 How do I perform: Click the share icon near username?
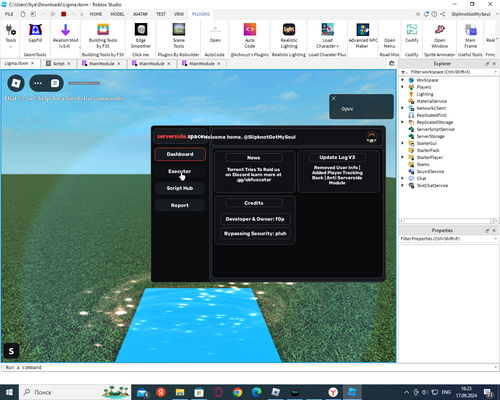[442, 14]
